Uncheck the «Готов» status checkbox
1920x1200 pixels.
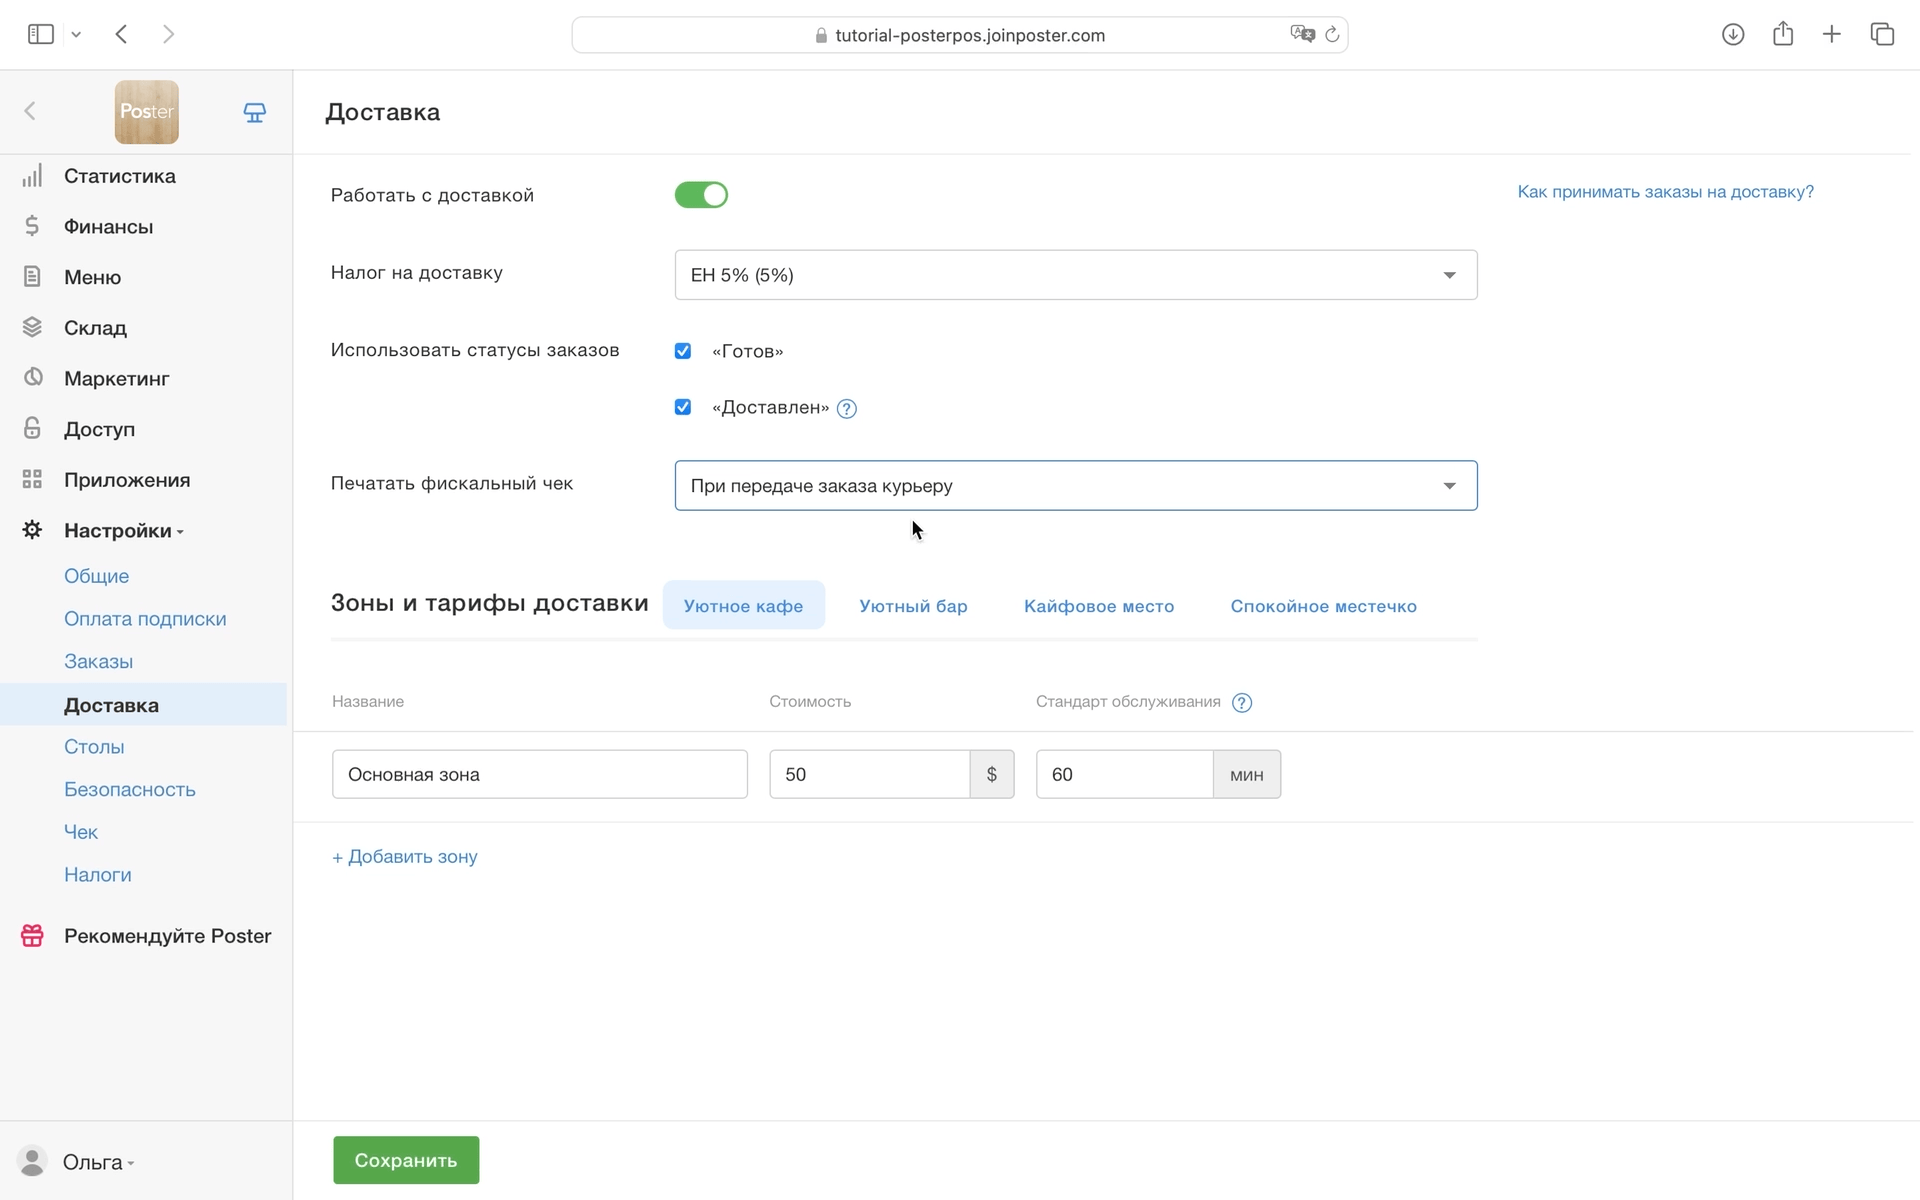pyautogui.click(x=683, y=351)
